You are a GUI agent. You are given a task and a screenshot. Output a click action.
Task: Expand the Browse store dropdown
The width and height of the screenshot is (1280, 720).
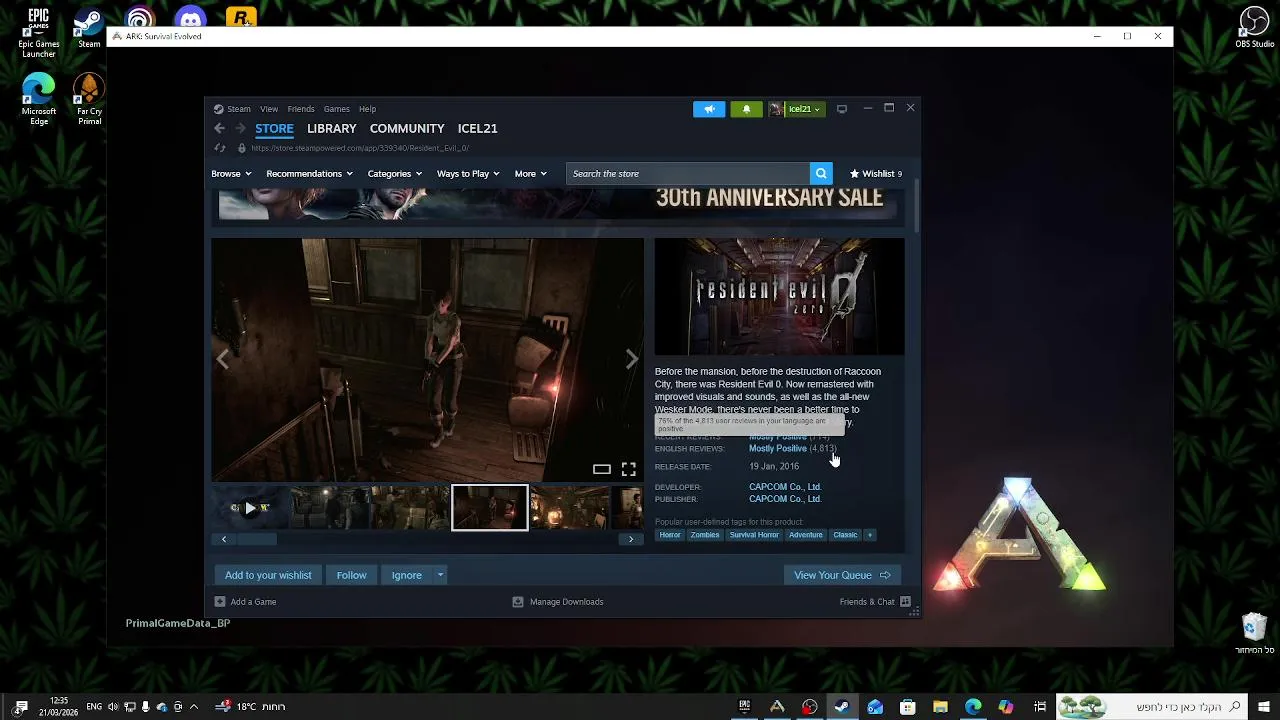tap(230, 174)
